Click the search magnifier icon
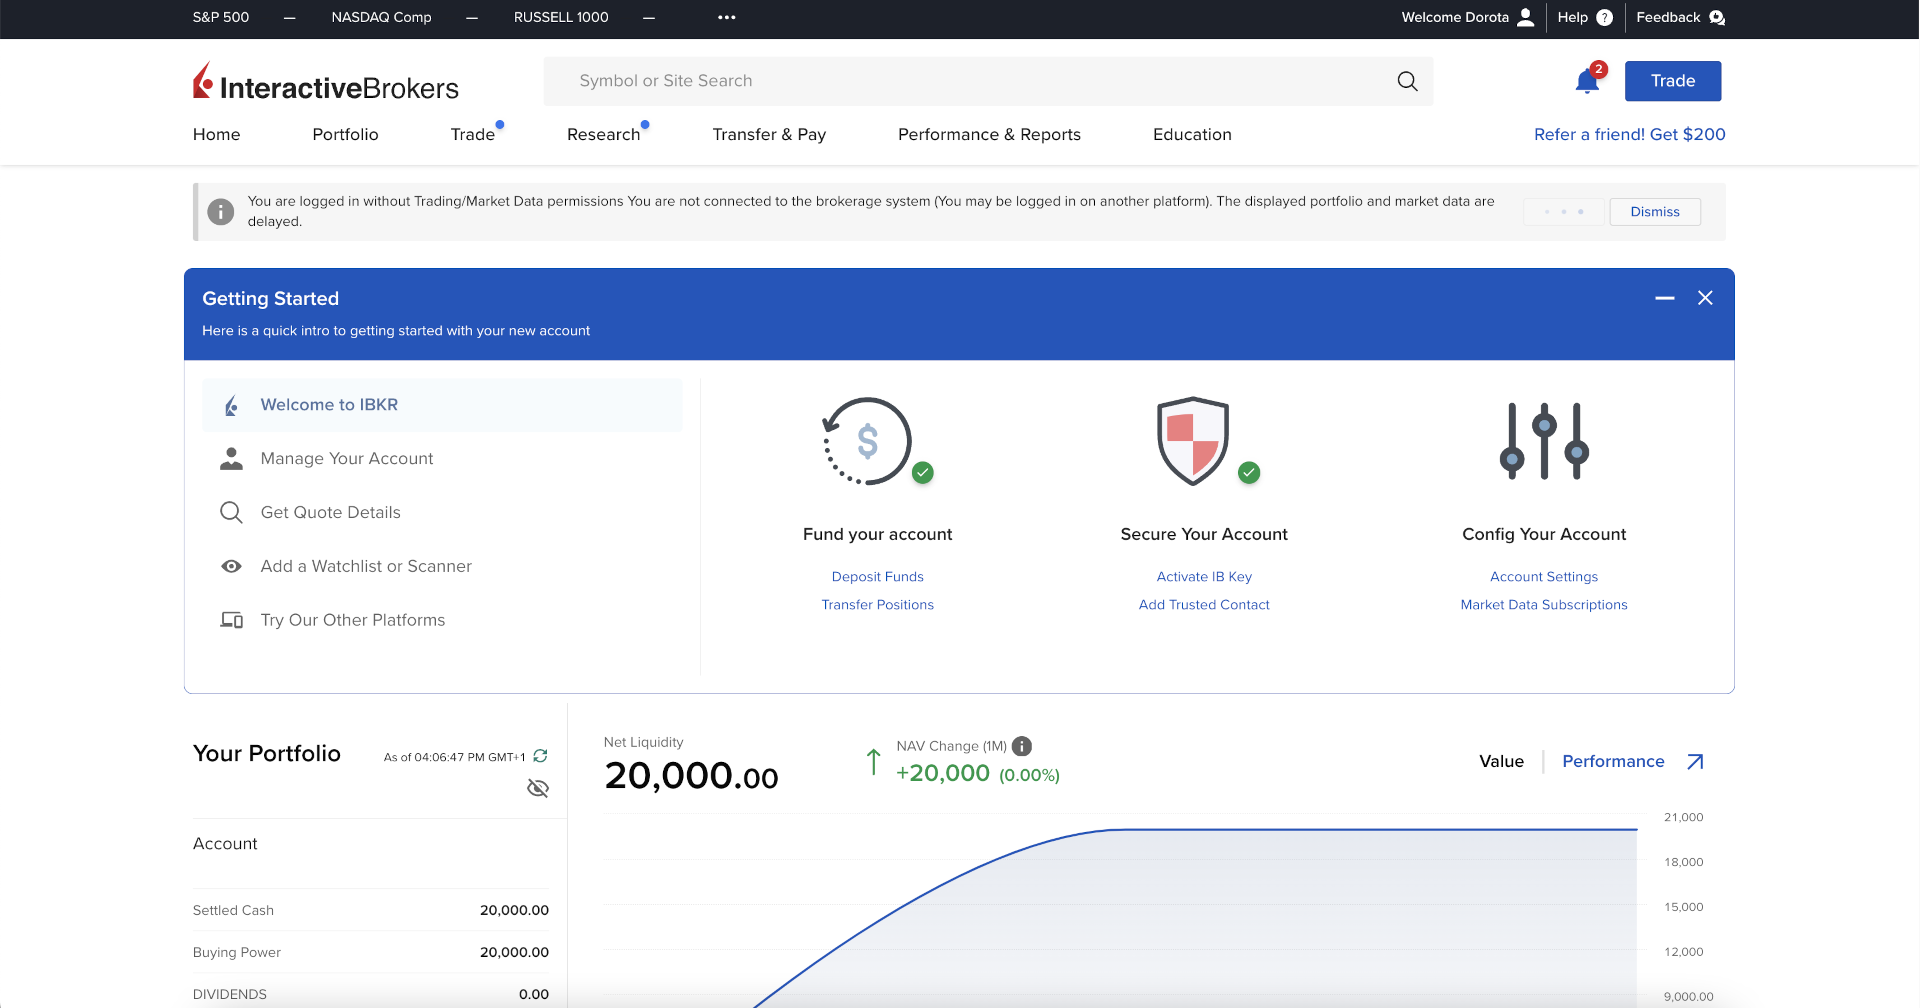The width and height of the screenshot is (1920, 1008). click(x=1407, y=81)
